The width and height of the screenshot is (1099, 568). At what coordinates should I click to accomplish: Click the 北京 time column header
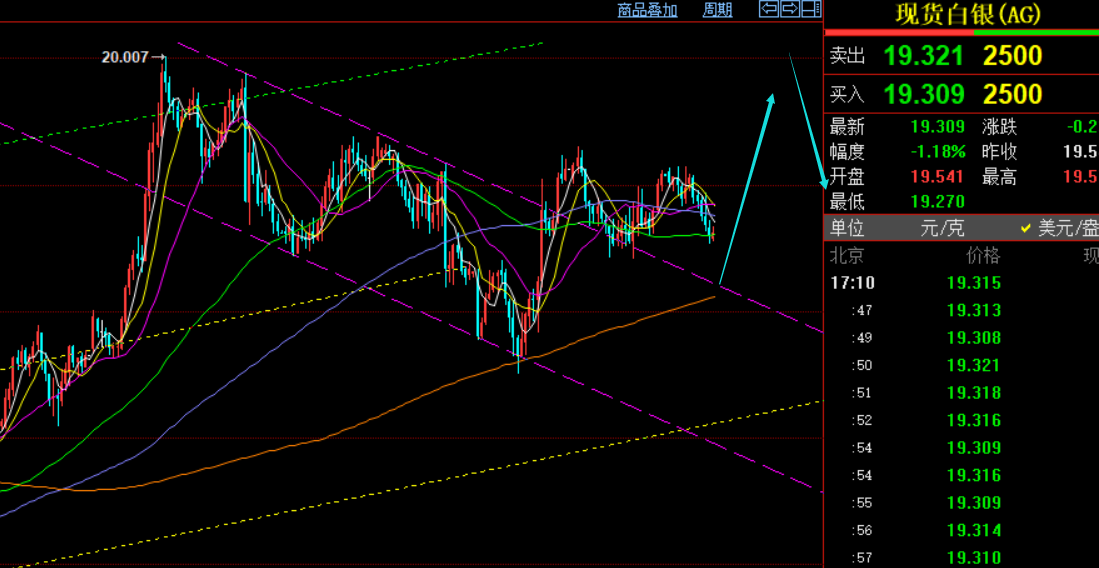pos(846,256)
